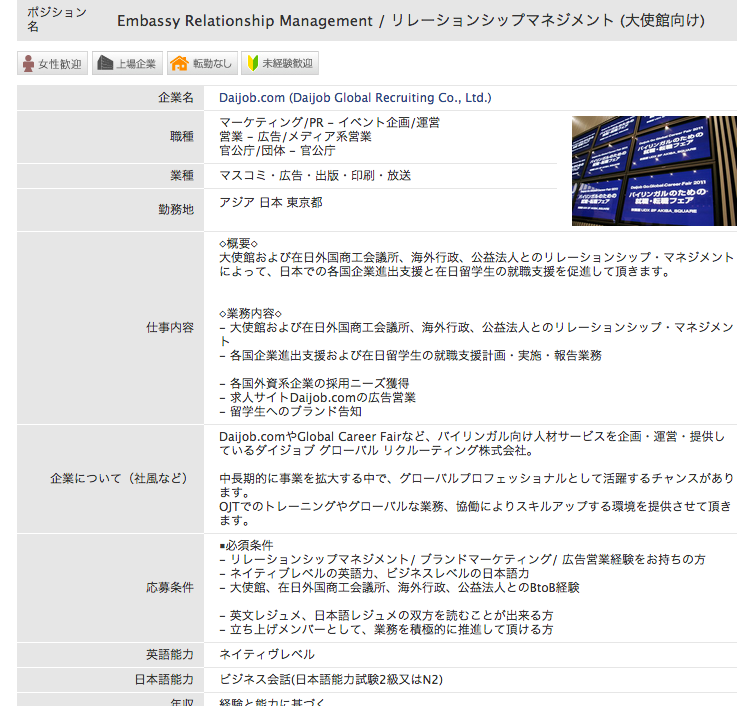Click the ■必須条件 heading
This screenshot has width=749, height=706.
[x=246, y=546]
